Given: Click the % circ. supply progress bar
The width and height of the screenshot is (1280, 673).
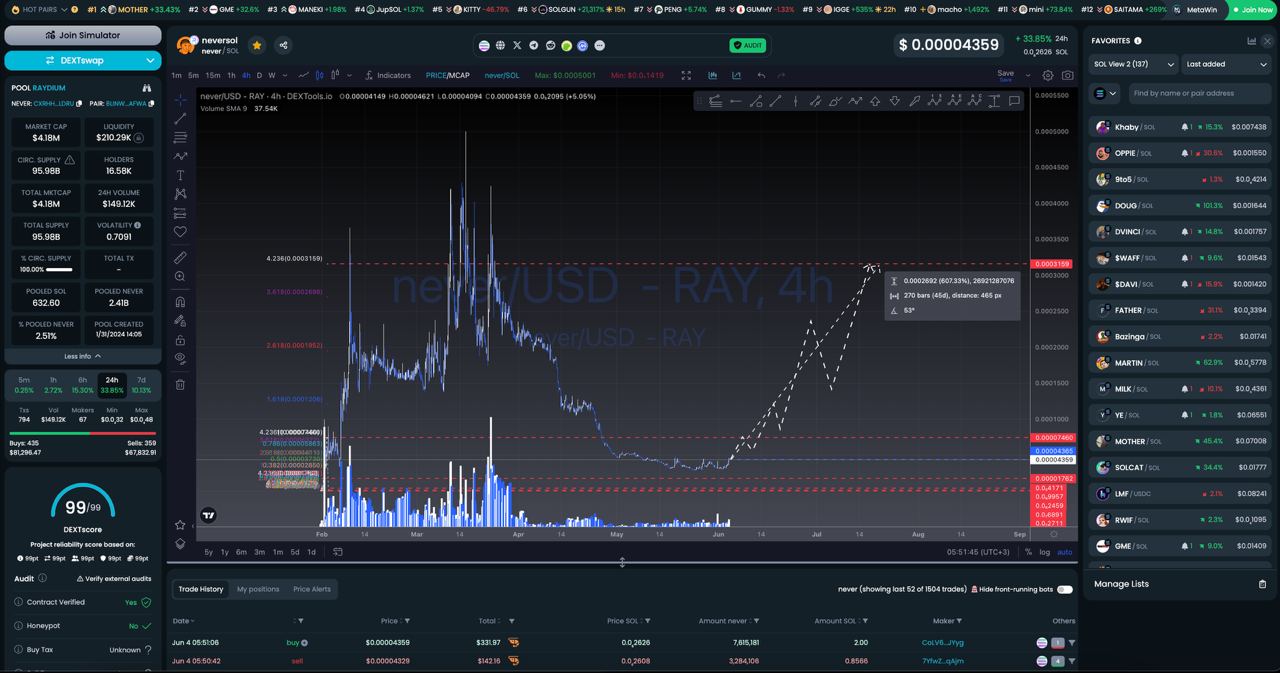Looking at the screenshot, I should (x=60, y=269).
